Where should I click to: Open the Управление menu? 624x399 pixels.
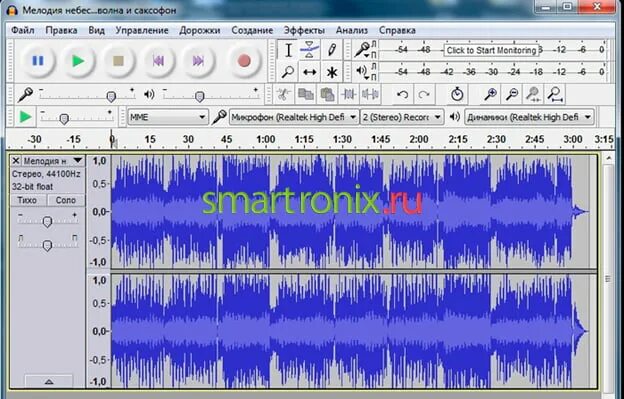click(142, 30)
